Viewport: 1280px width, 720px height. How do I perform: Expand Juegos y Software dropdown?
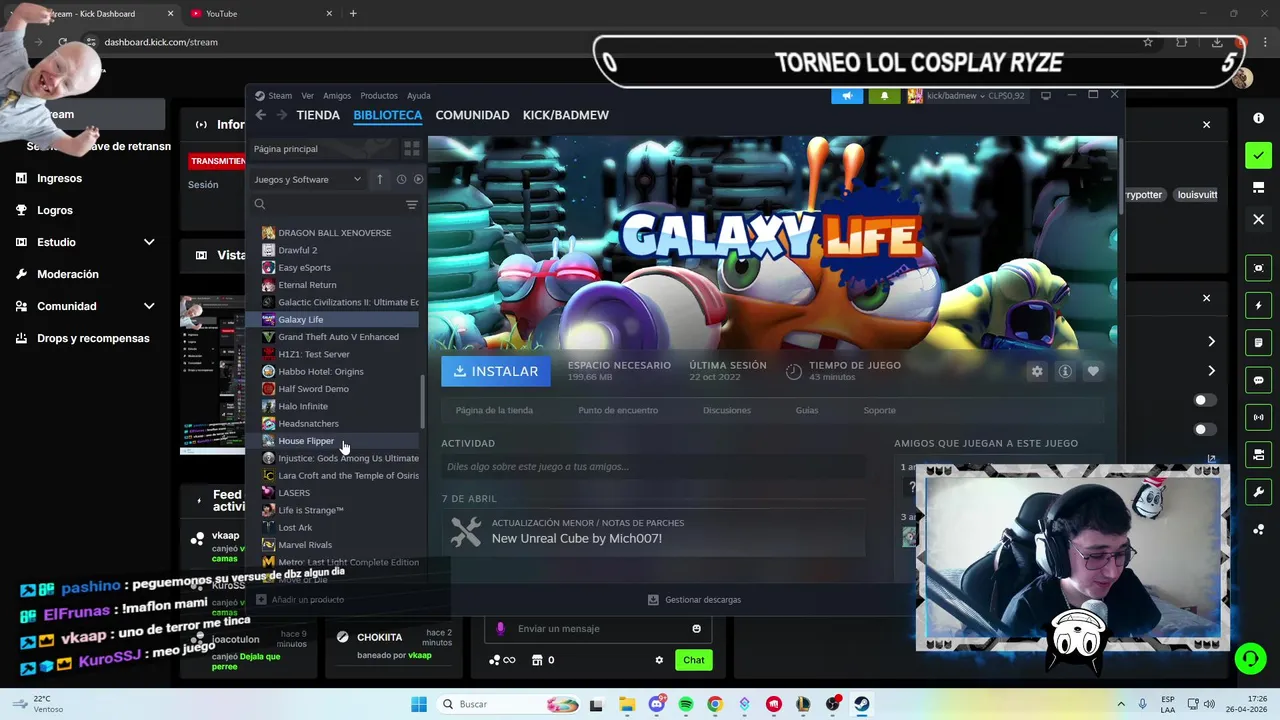[x=307, y=179]
